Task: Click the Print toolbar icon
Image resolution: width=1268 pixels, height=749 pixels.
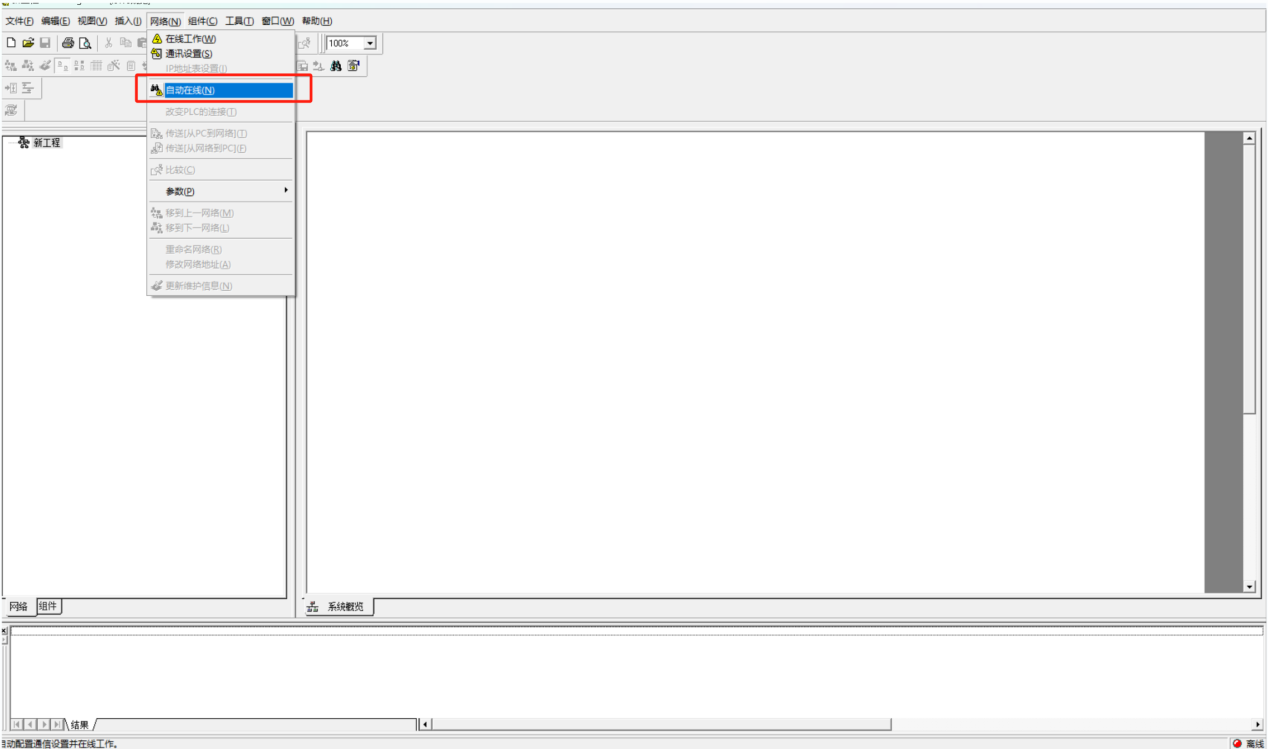Action: pyautogui.click(x=68, y=43)
